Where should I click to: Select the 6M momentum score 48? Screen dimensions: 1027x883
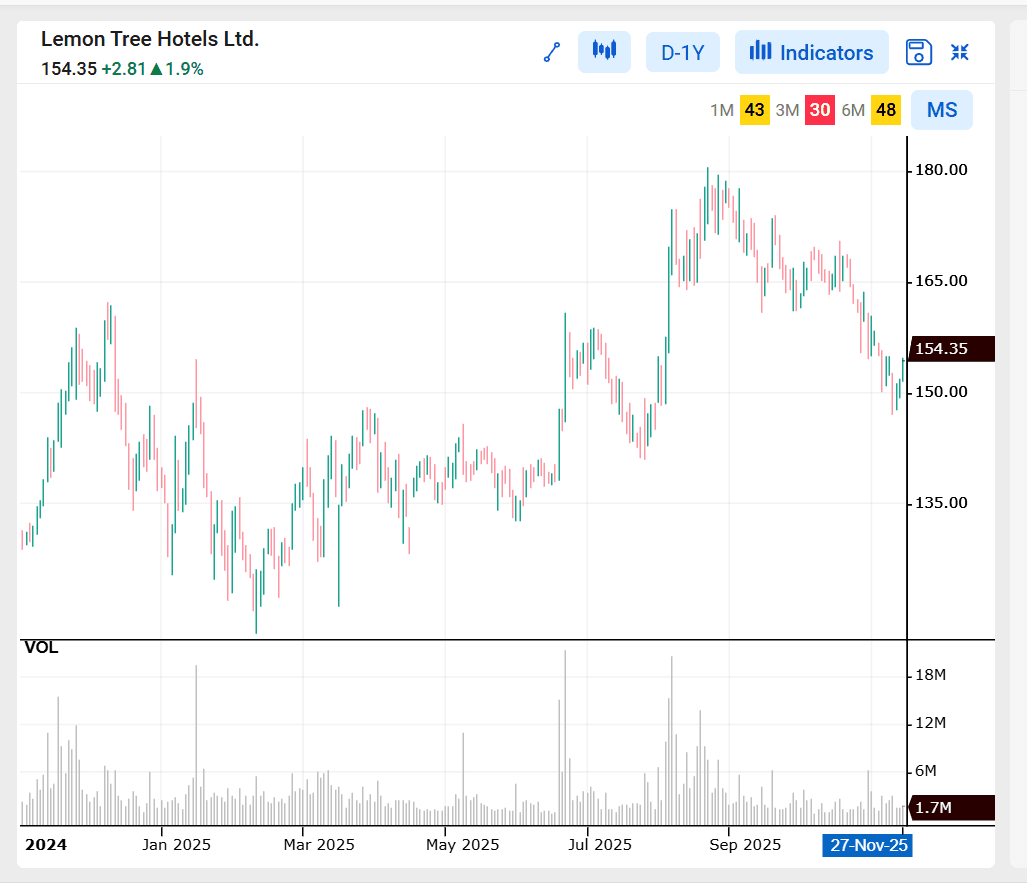pos(886,110)
